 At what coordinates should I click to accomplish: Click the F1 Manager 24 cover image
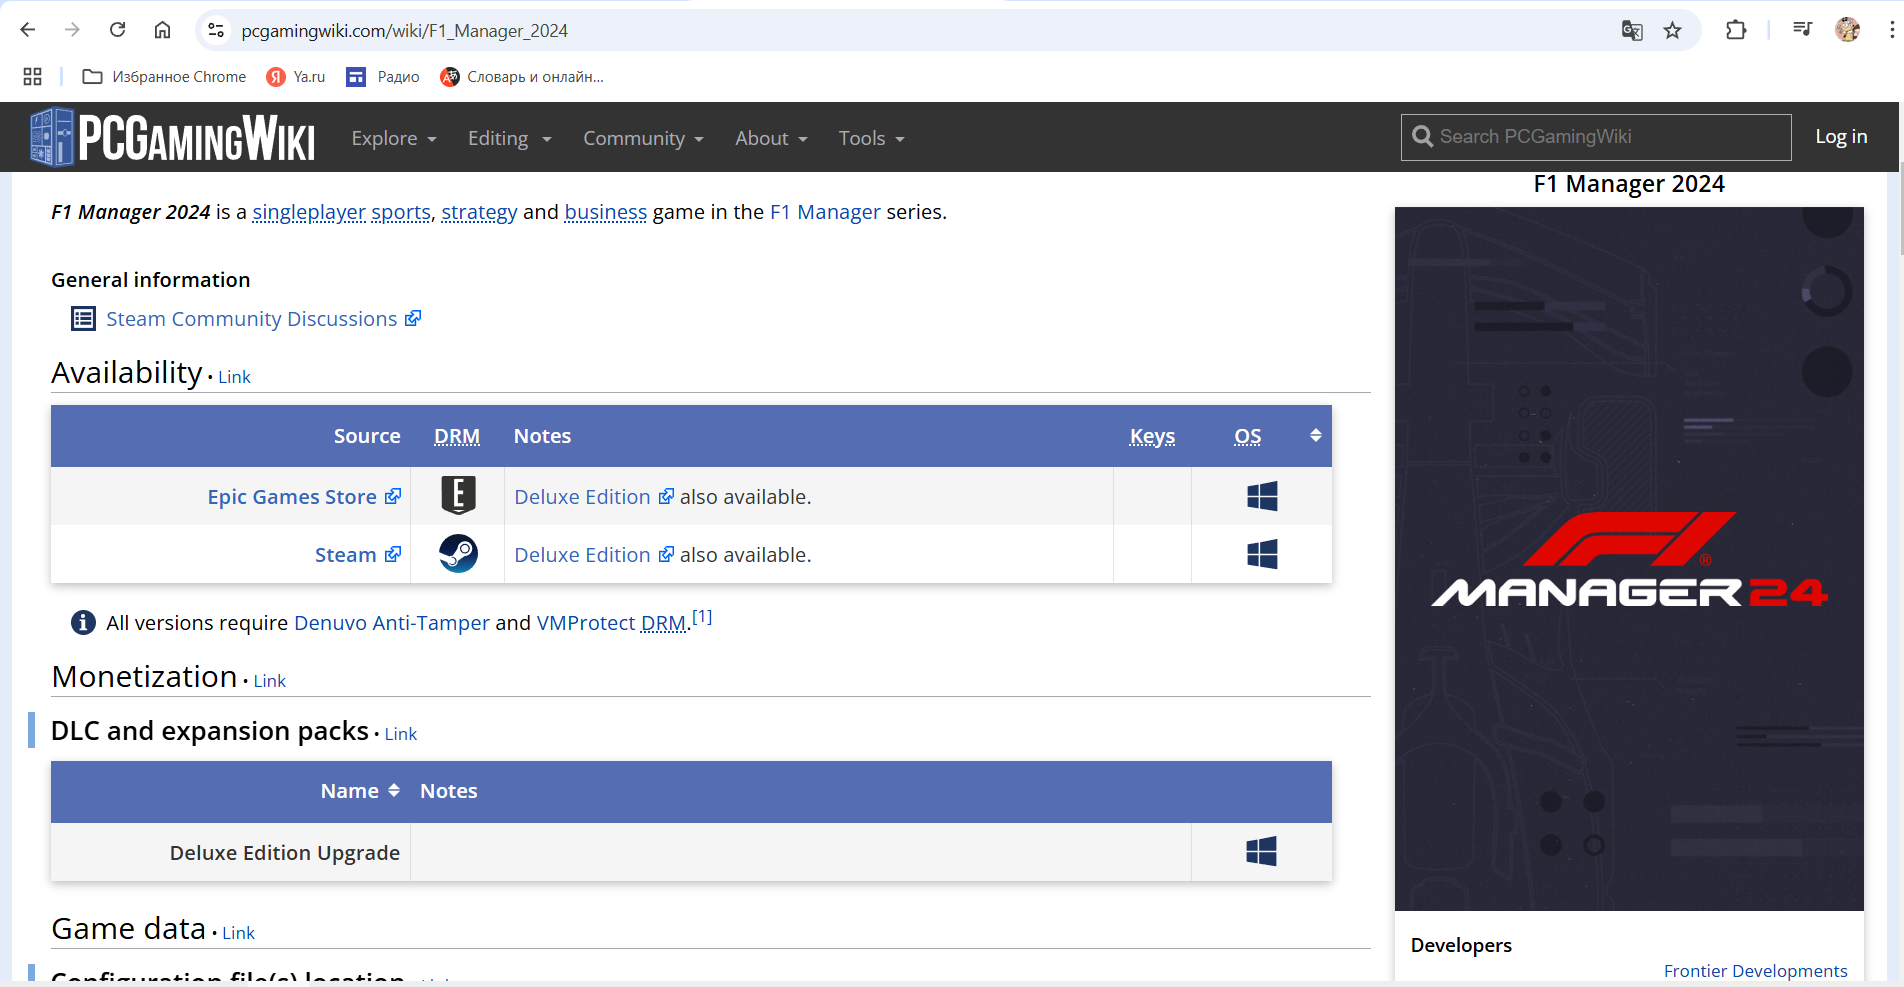1629,558
